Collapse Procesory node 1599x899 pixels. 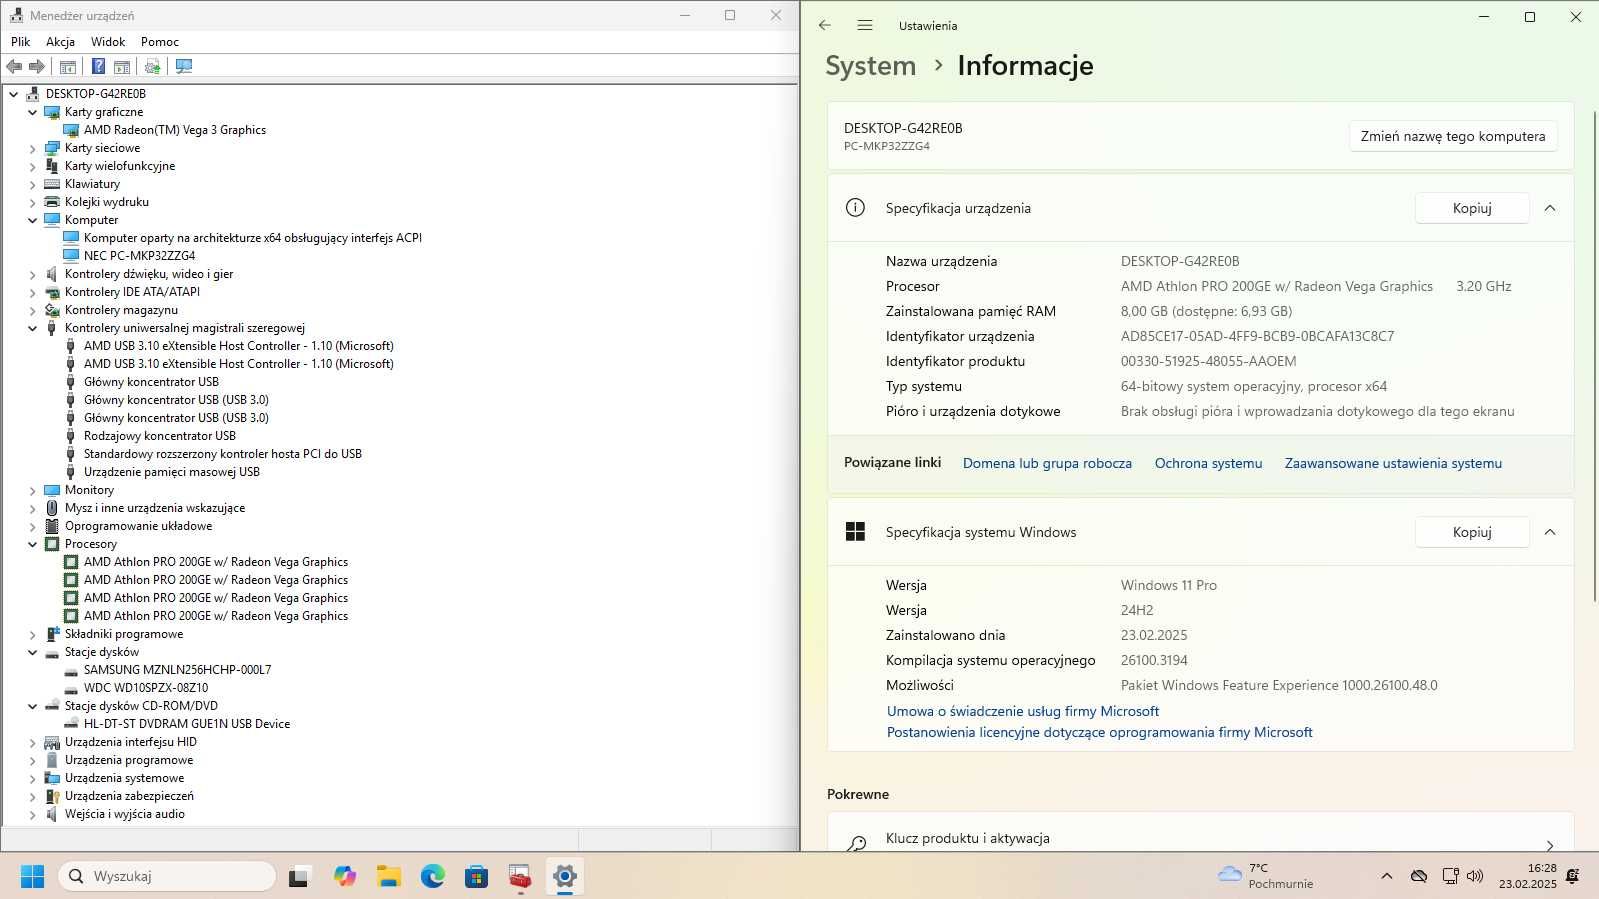33,544
